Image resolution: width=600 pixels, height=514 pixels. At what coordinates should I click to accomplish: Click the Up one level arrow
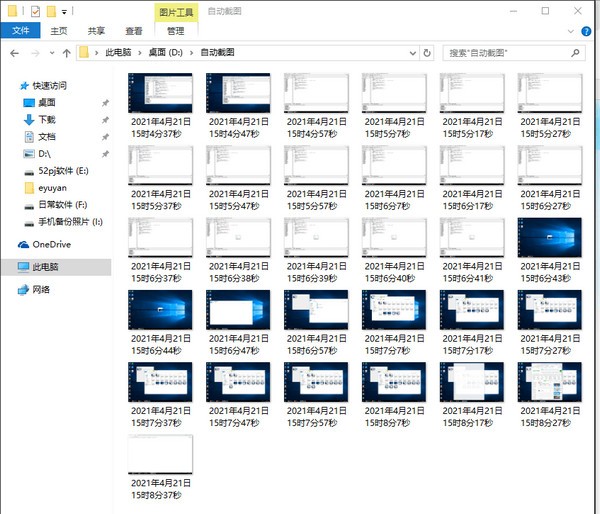(x=66, y=52)
